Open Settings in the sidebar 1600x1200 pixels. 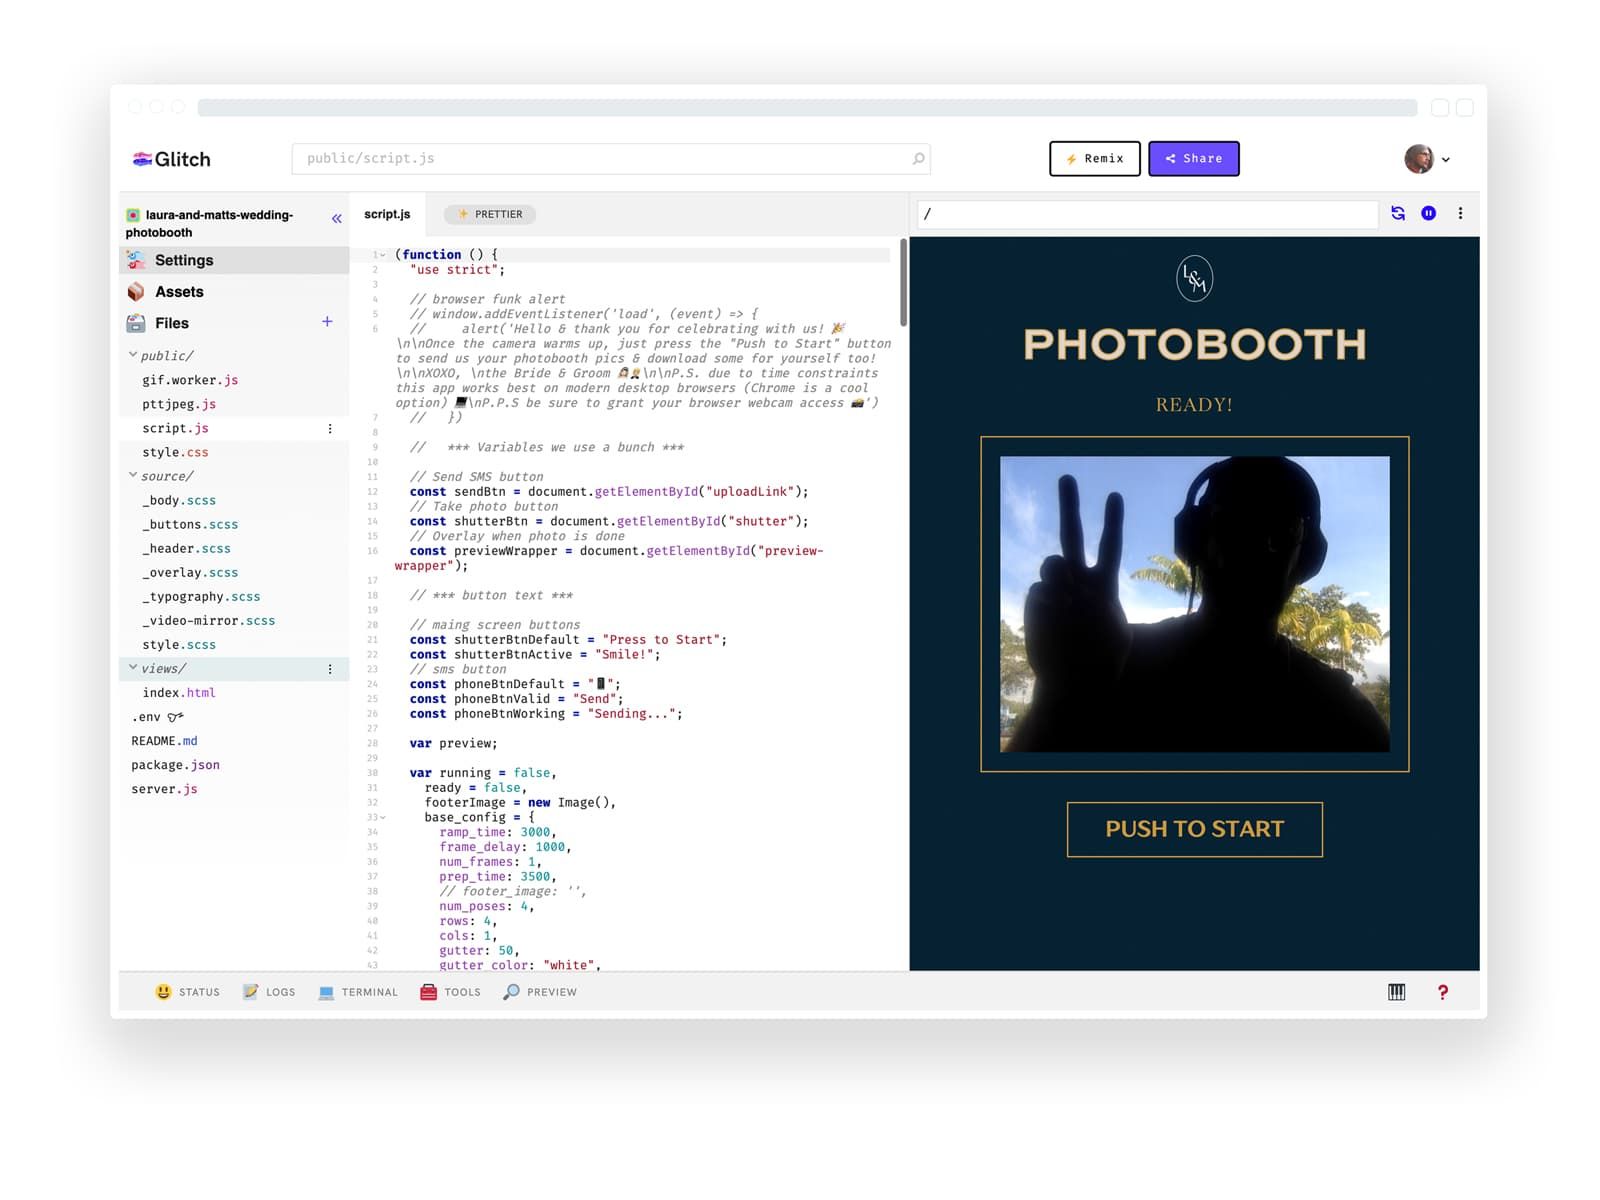[x=234, y=260]
